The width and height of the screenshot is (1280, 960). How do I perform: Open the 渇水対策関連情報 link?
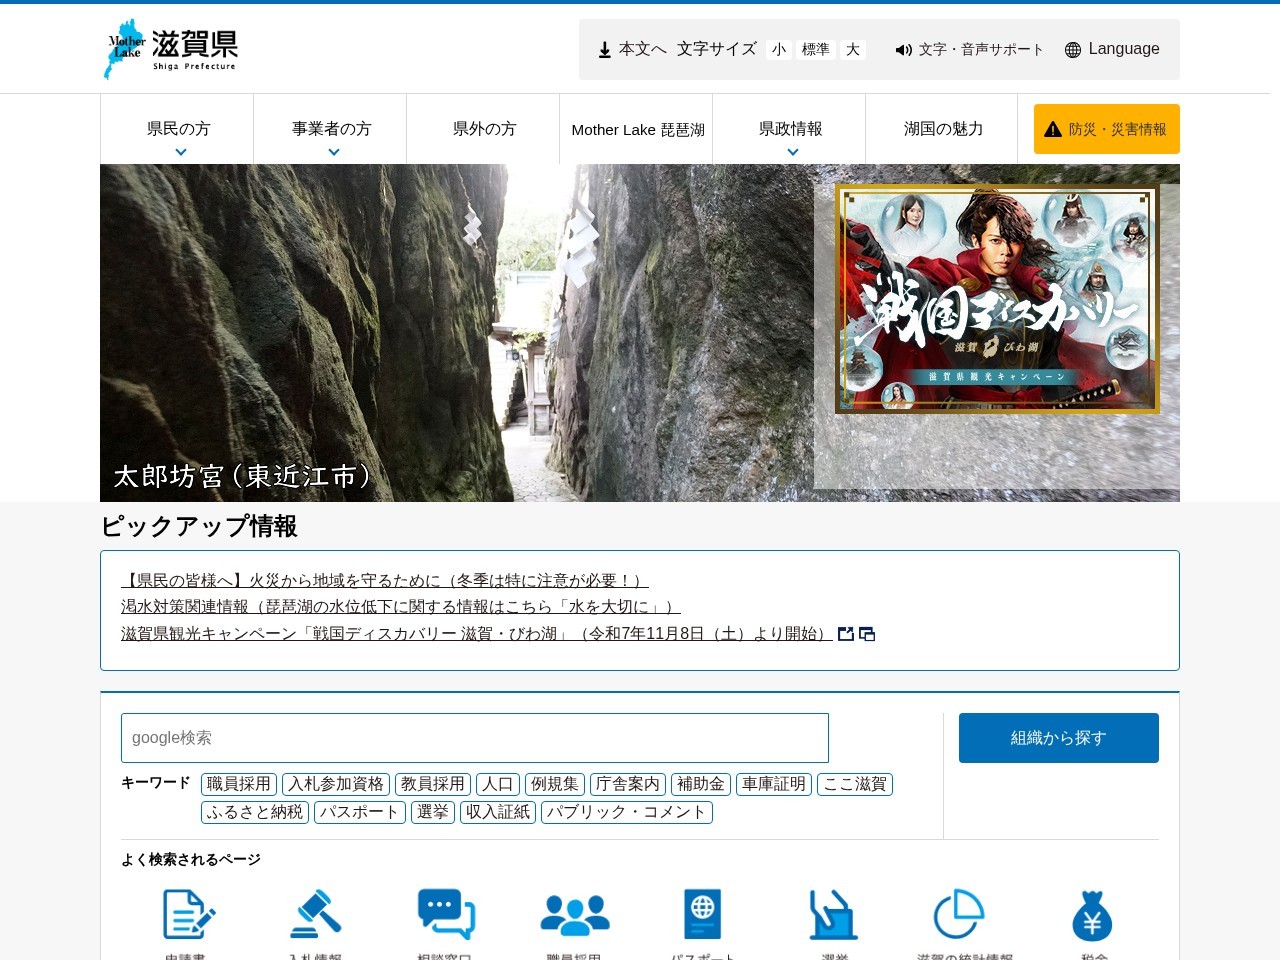(x=401, y=607)
